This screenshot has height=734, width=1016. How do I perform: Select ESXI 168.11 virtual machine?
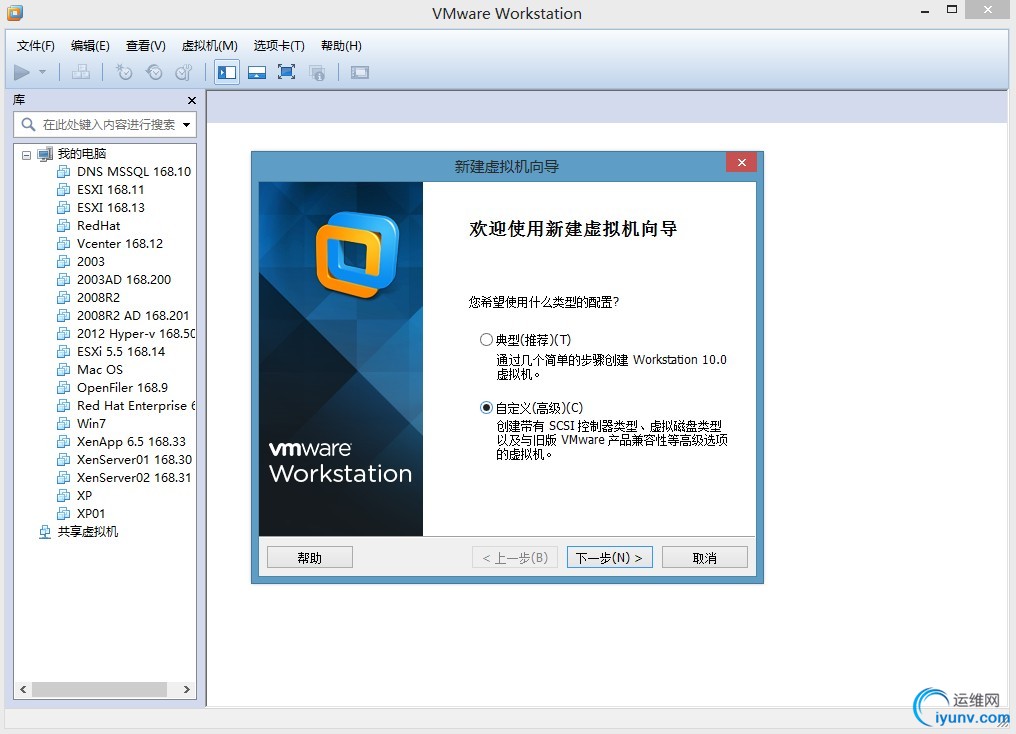[x=110, y=190]
